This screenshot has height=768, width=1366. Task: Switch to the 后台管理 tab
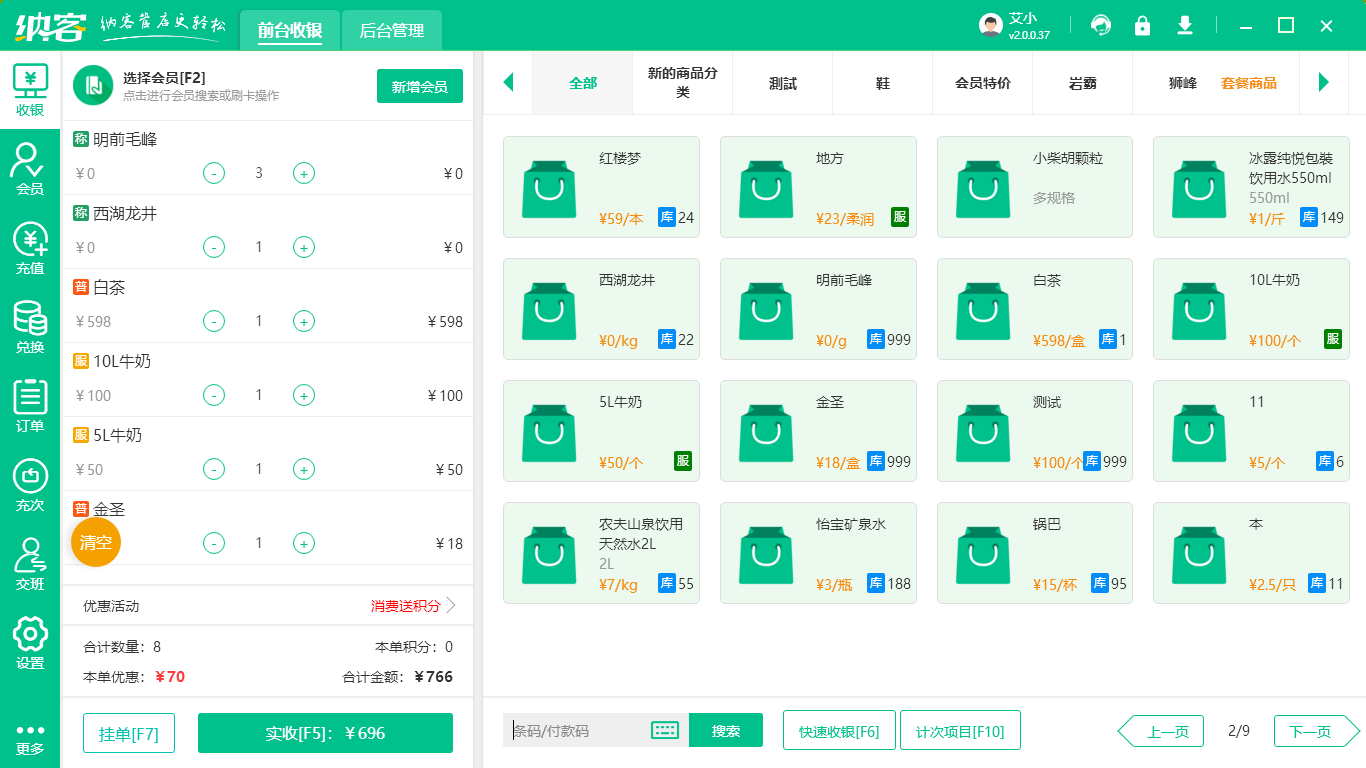392,30
